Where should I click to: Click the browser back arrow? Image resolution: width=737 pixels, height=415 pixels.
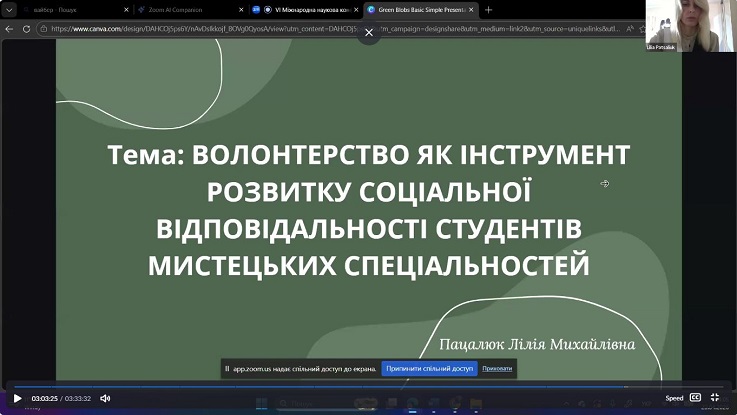pos(10,29)
